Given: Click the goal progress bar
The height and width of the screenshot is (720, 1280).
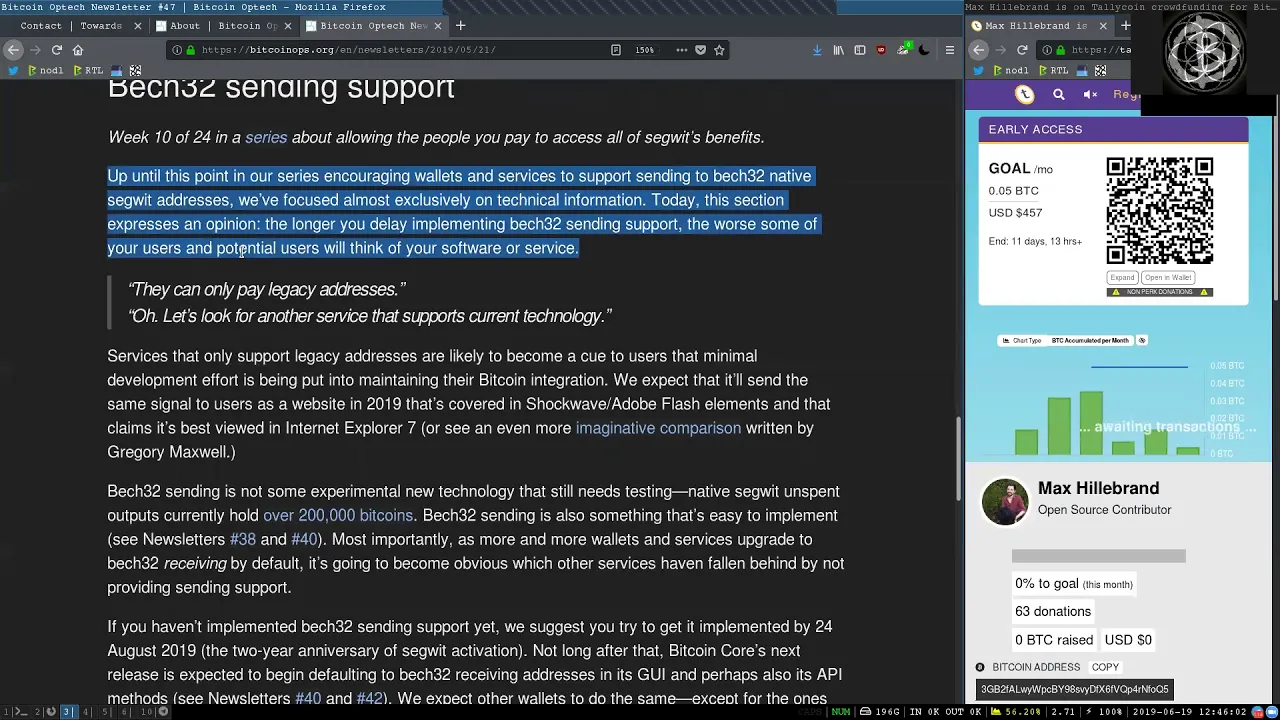Looking at the screenshot, I should pos(1098,556).
